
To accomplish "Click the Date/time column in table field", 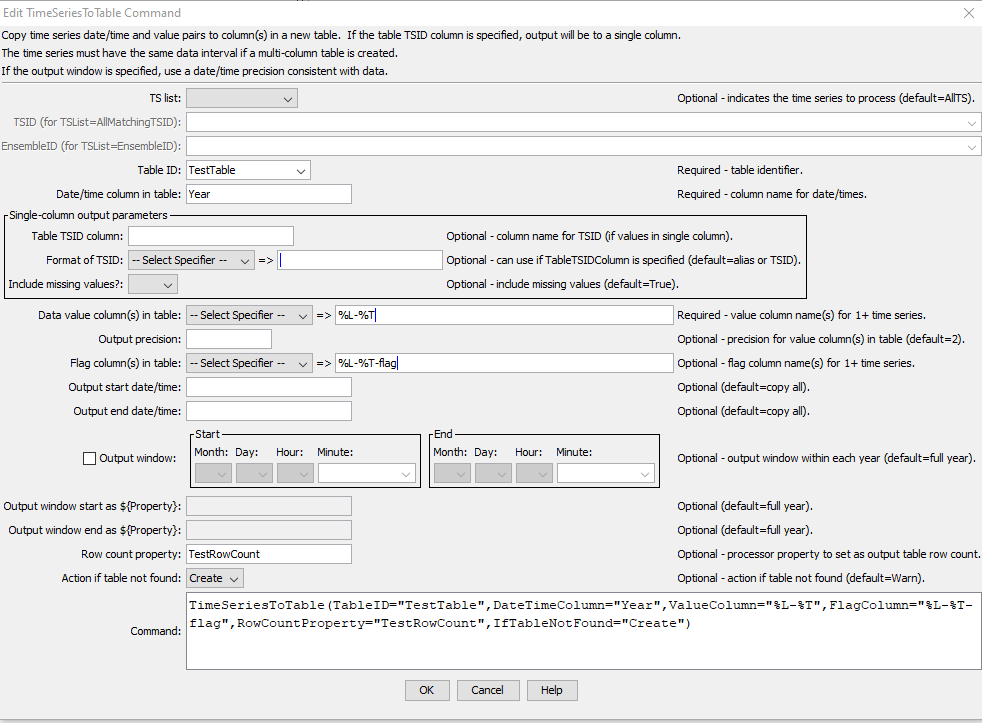I will (x=269, y=194).
